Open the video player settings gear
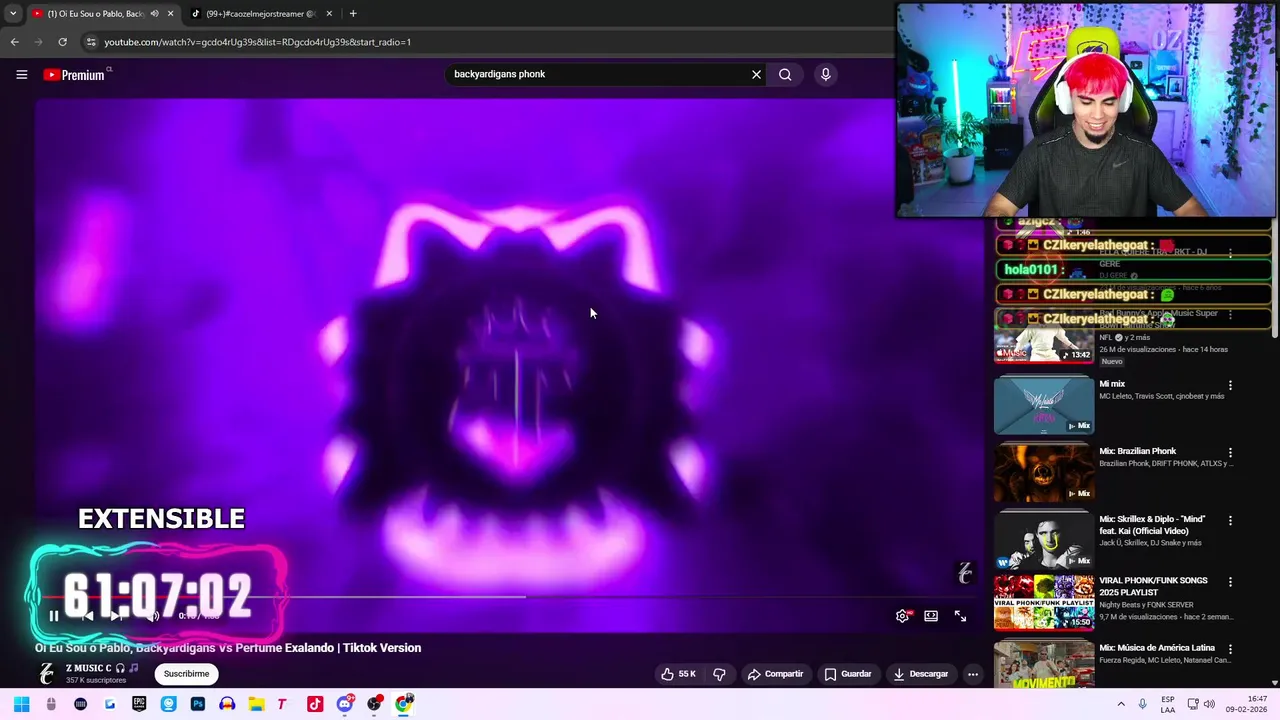This screenshot has height=720, width=1280. 902,616
